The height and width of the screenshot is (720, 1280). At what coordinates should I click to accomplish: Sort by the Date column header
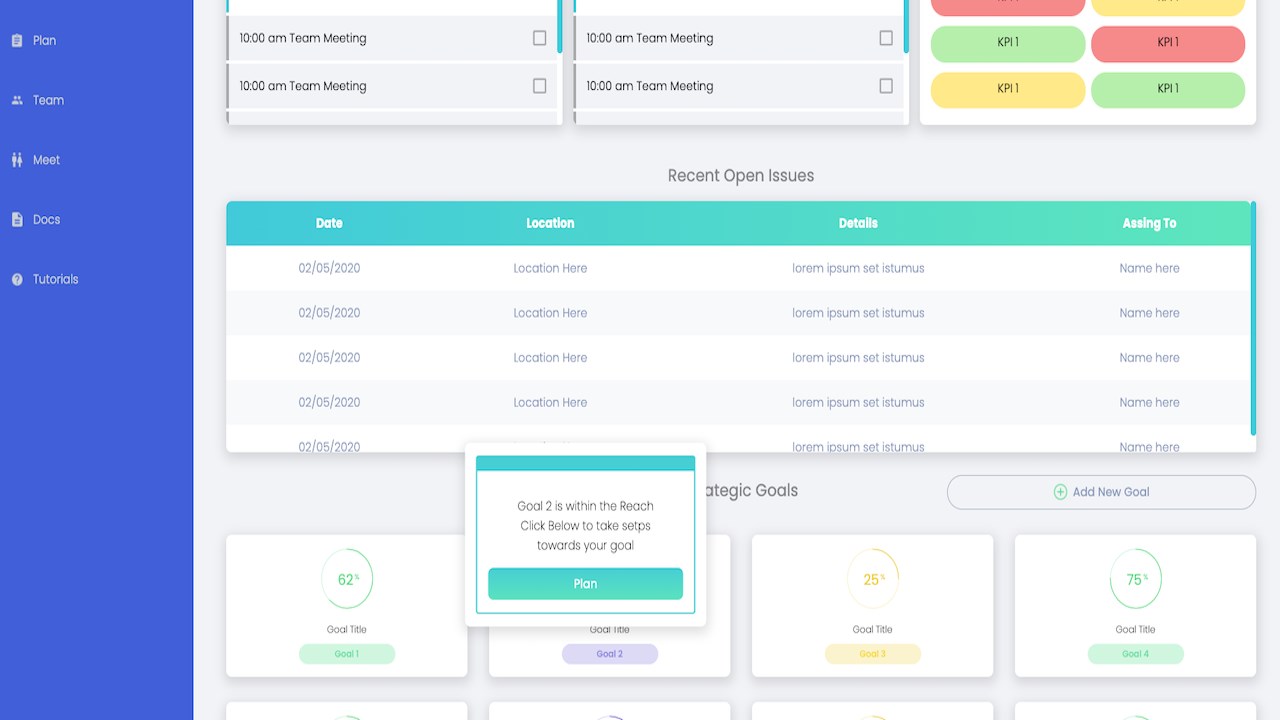[329, 223]
